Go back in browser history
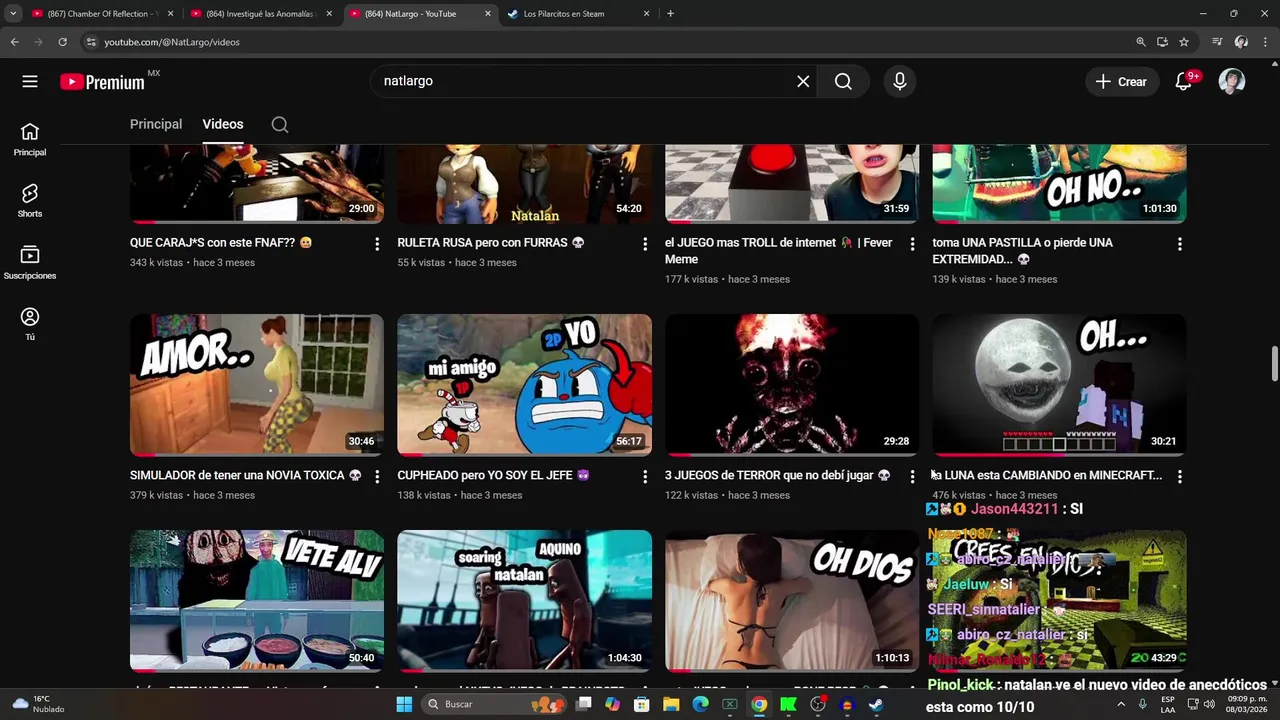 (x=14, y=42)
